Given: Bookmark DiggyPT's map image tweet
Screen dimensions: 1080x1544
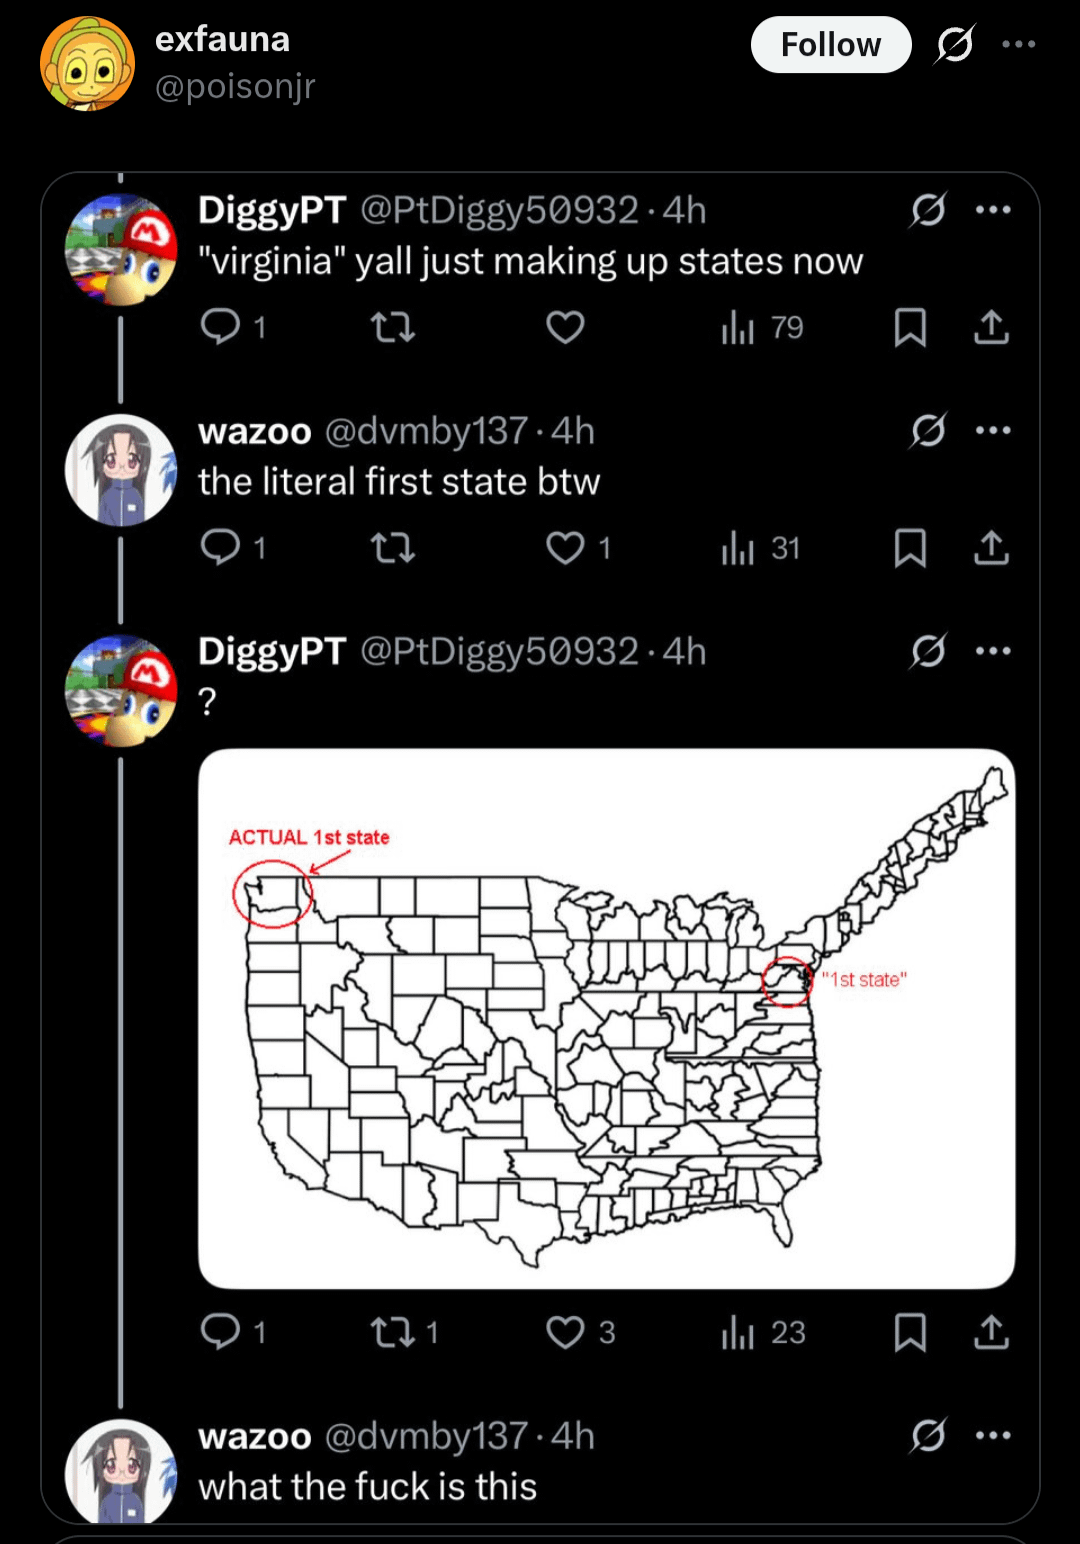Looking at the screenshot, I should coord(909,1332).
